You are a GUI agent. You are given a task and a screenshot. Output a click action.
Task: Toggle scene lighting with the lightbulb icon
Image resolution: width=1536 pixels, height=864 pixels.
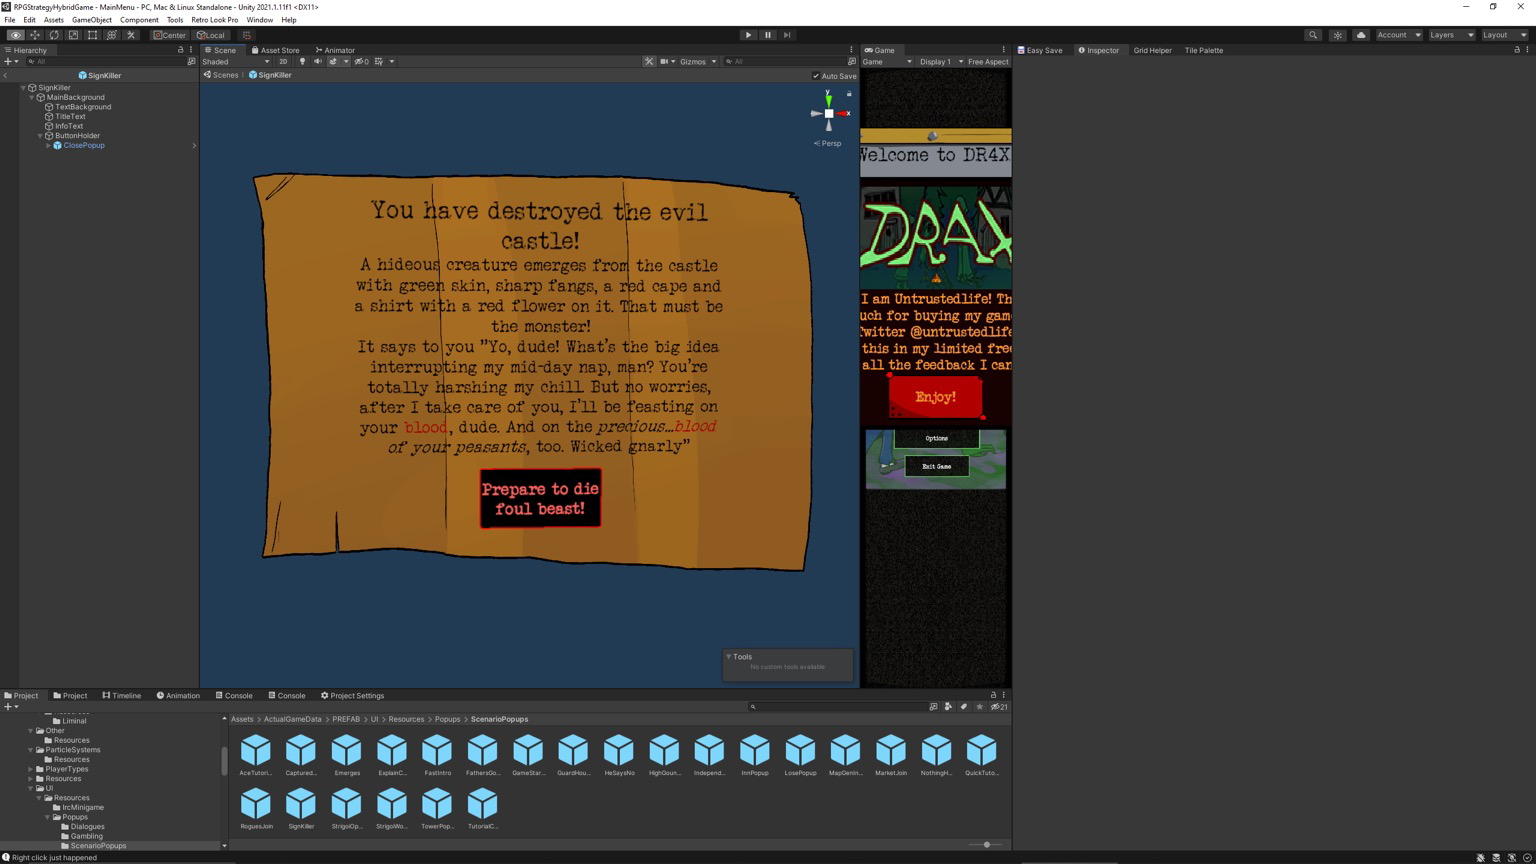tap(302, 62)
